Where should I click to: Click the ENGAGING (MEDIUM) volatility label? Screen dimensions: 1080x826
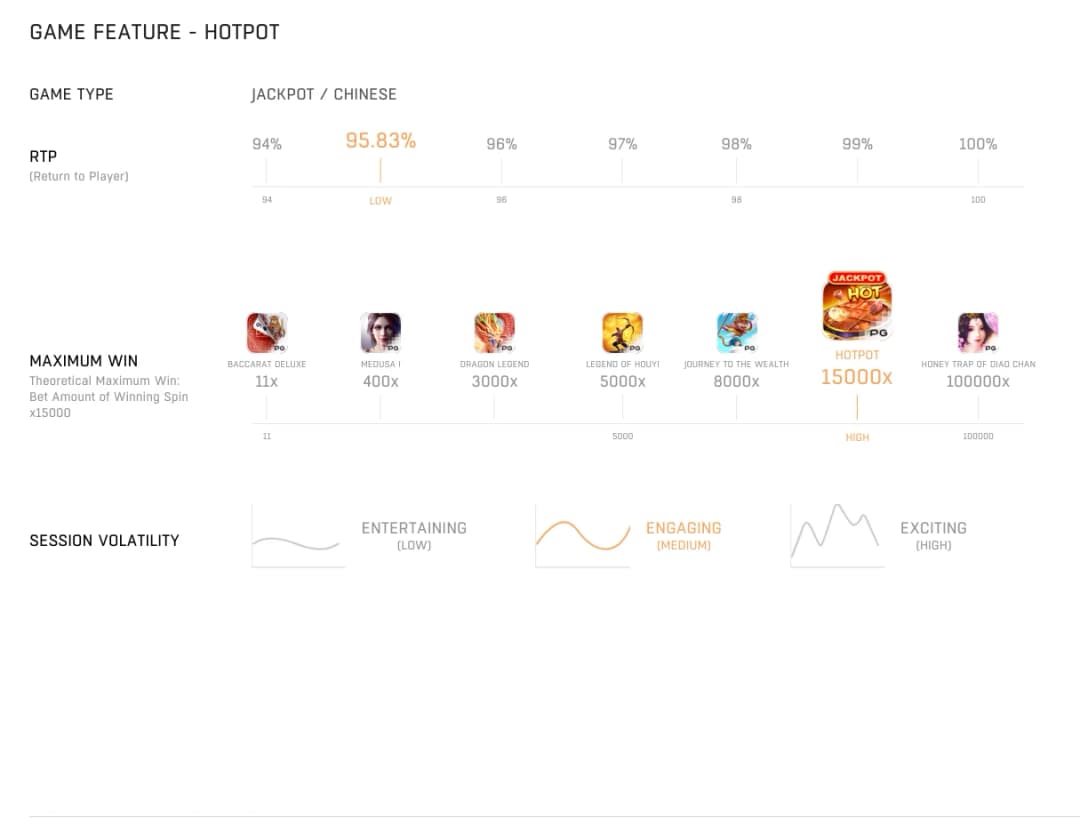point(683,536)
